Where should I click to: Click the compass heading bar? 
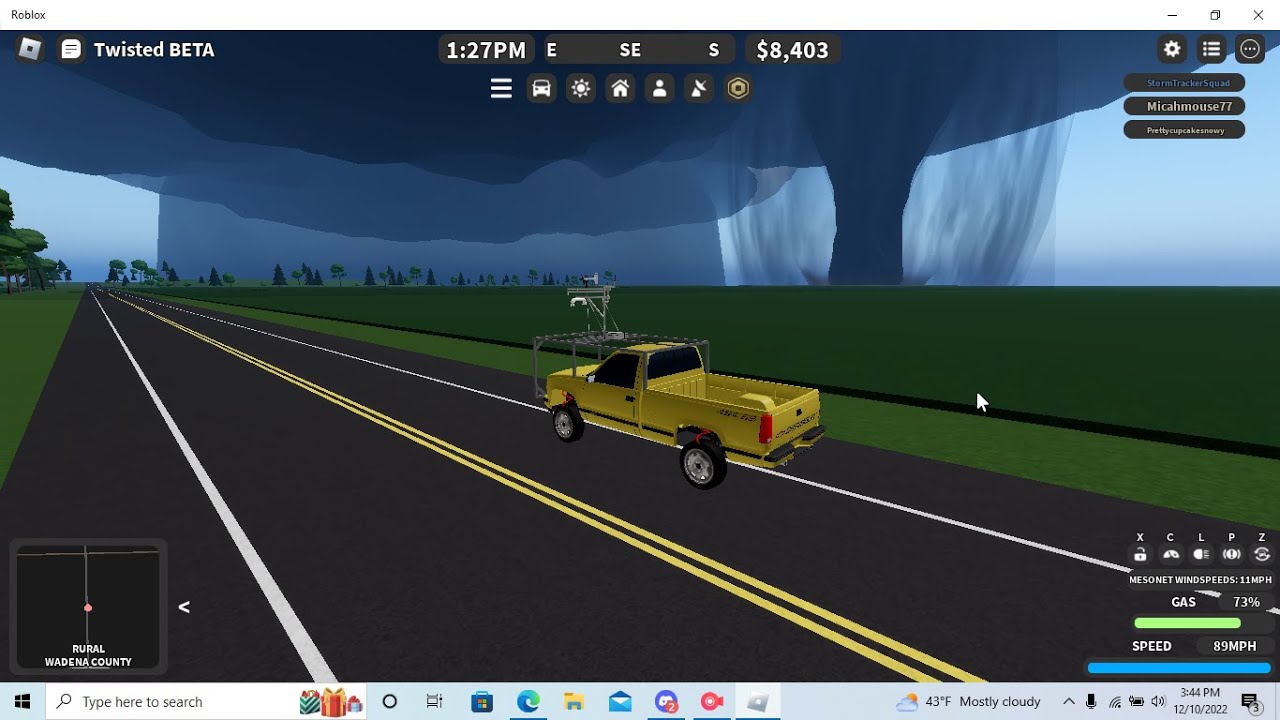click(x=640, y=50)
